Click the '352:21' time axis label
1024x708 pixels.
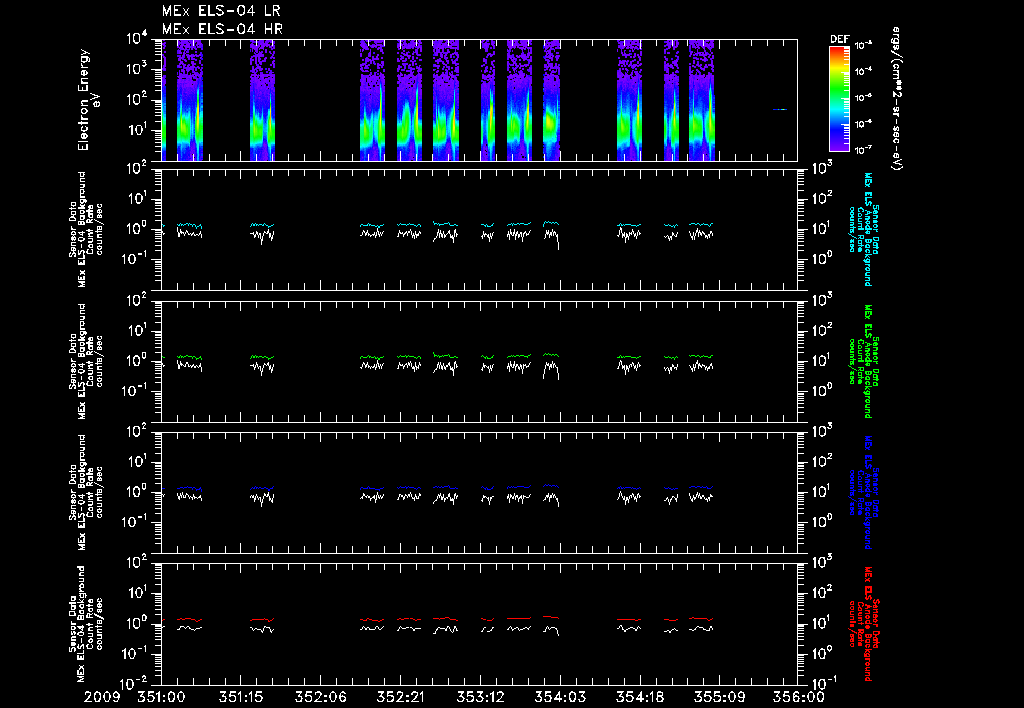click(400, 698)
